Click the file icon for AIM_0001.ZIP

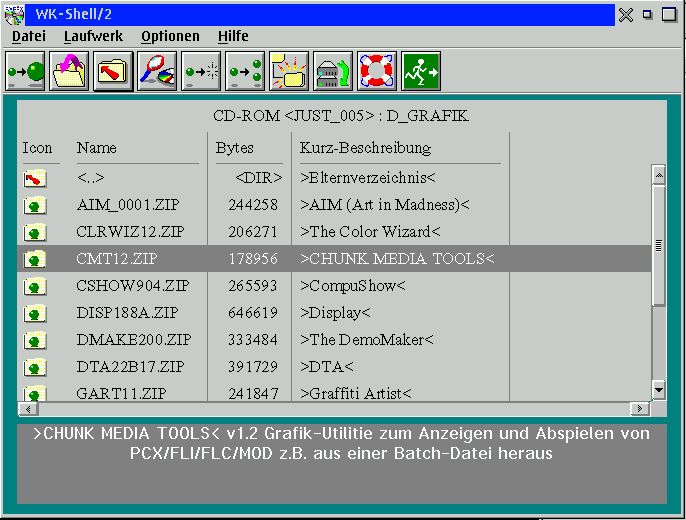coord(35,205)
